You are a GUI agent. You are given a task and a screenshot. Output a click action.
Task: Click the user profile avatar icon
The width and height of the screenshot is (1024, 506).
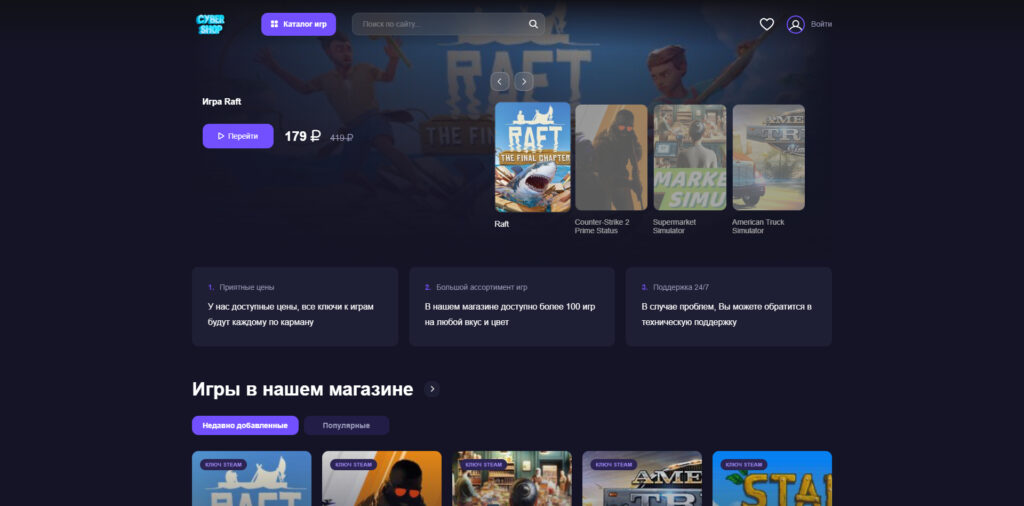click(795, 24)
